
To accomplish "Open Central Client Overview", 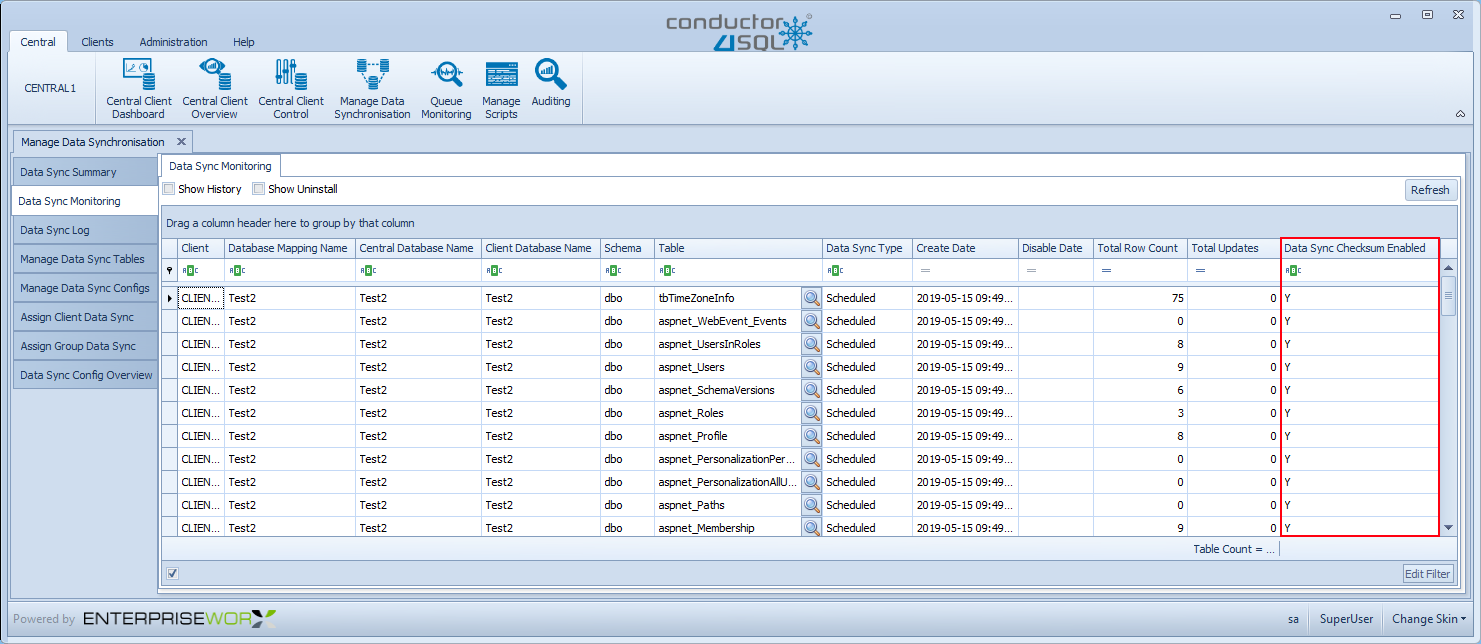I will 215,87.
